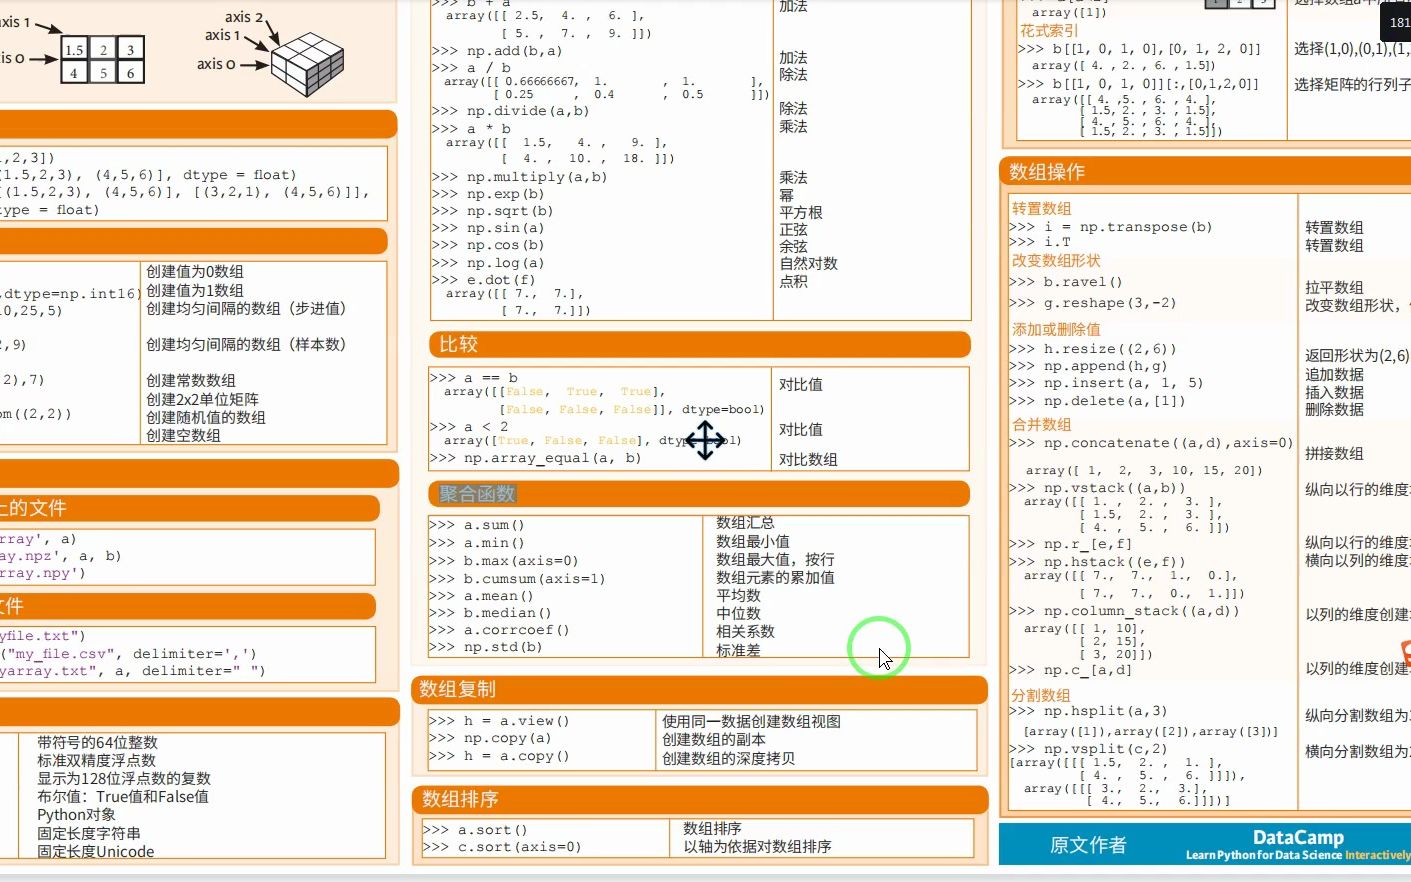
Task: Click the code line c.sort(axis=0)
Action: click(x=503, y=847)
